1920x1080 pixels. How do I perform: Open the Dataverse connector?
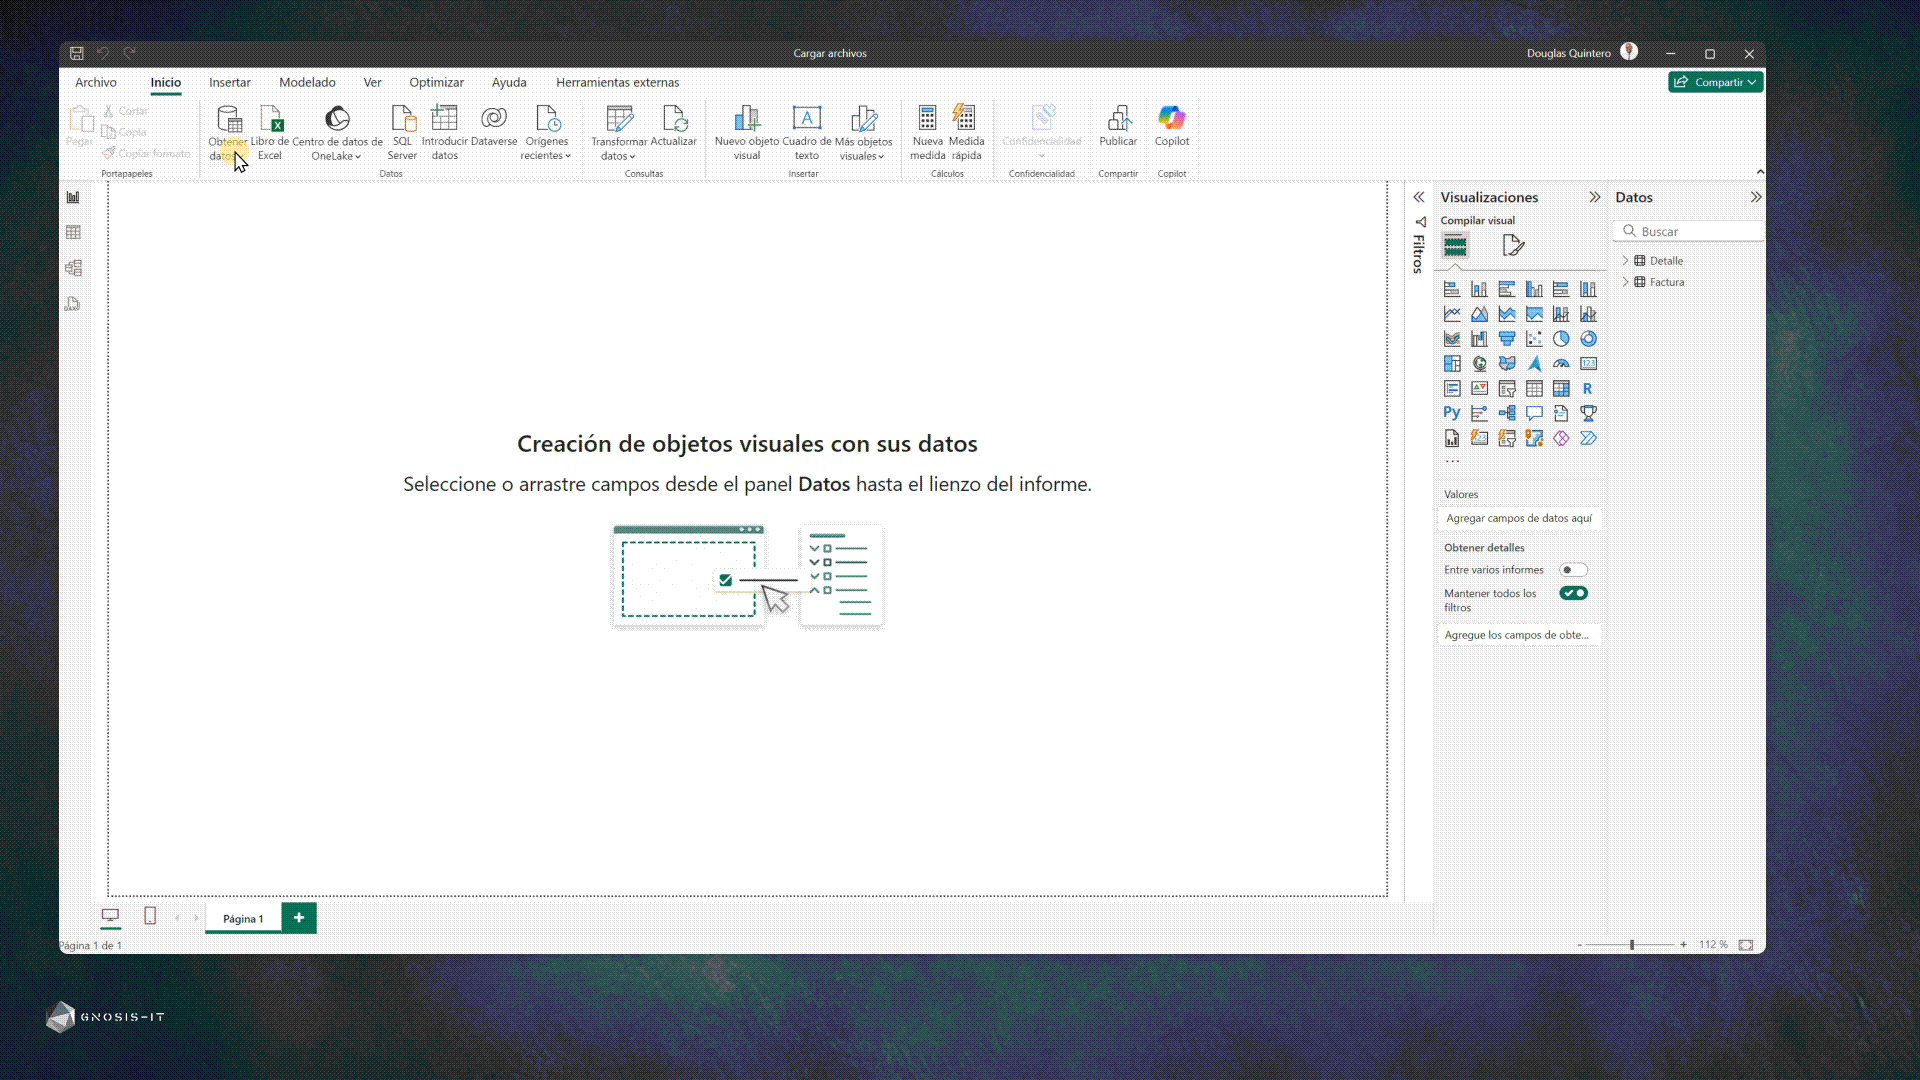point(494,127)
